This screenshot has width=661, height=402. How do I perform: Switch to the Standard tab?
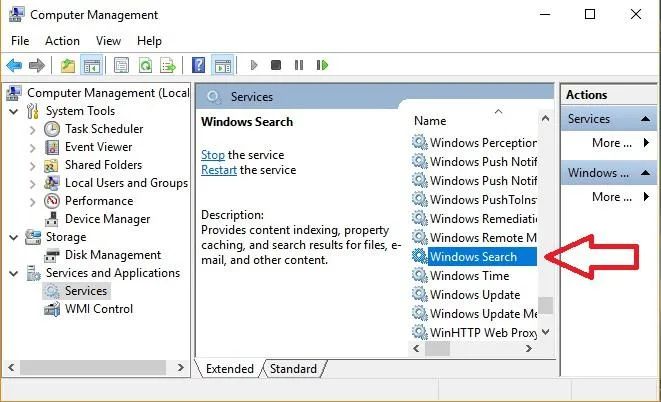[x=293, y=369]
